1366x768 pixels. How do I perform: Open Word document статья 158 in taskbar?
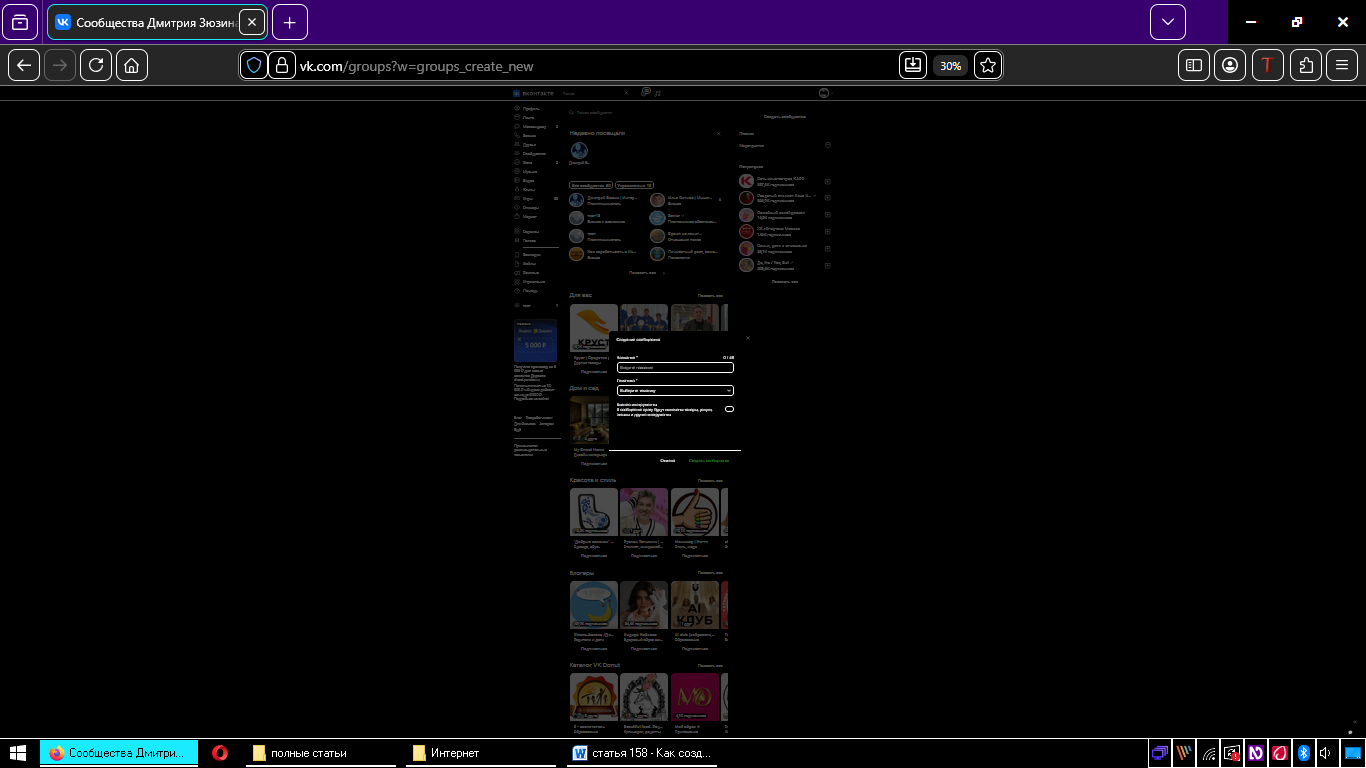pos(642,753)
